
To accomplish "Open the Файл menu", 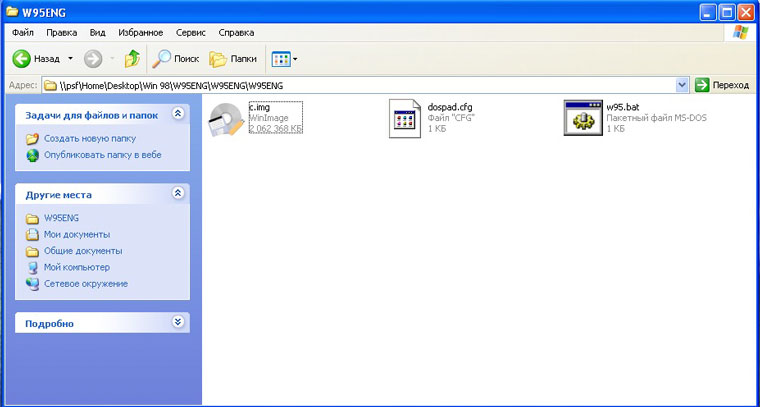I will [x=23, y=33].
